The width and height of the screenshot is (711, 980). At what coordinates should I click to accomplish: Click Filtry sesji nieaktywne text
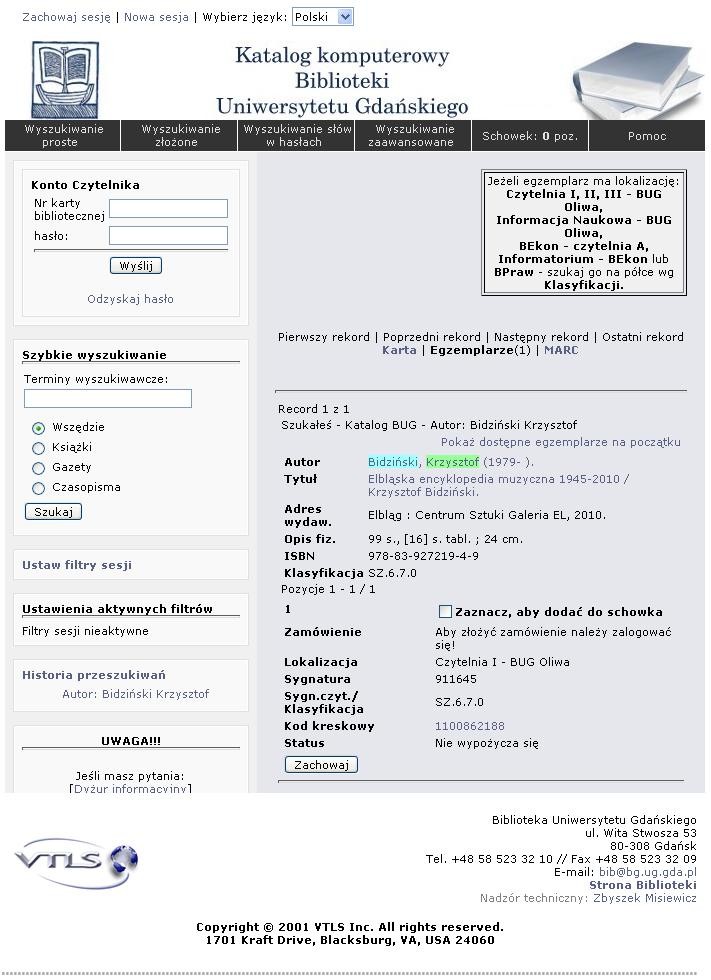86,631
